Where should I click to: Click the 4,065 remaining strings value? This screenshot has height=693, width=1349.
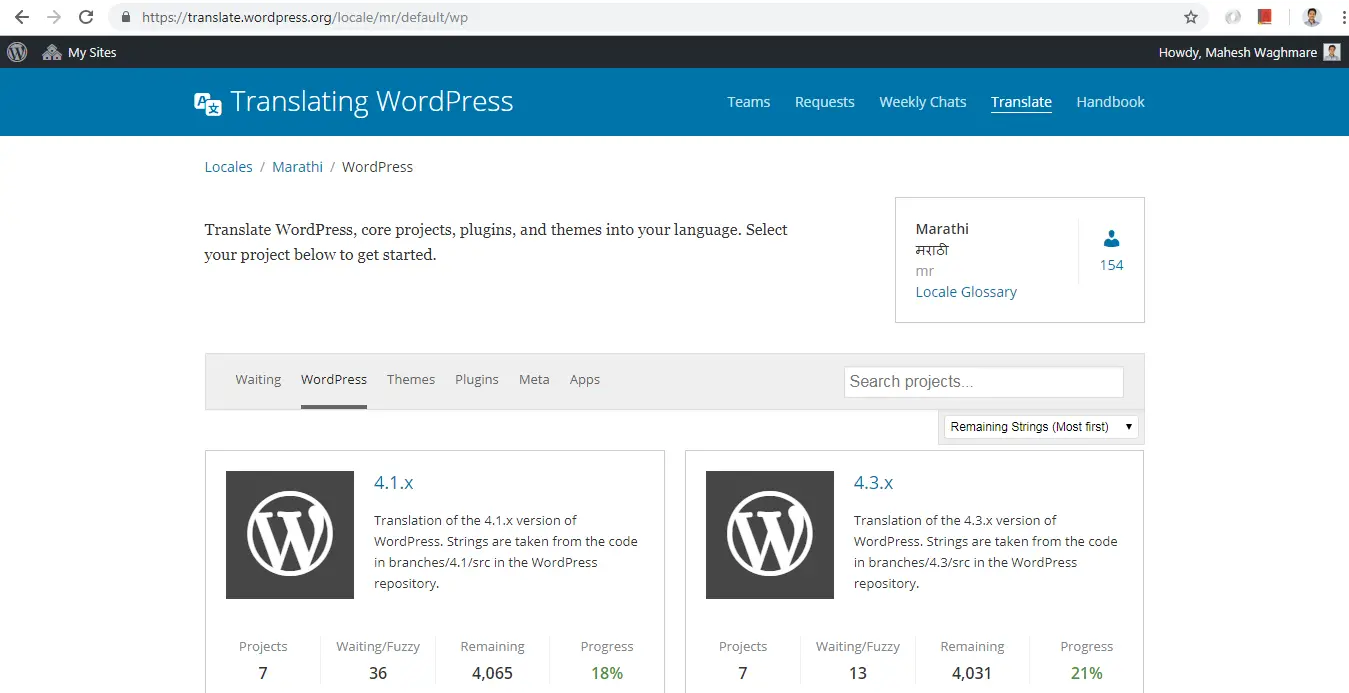point(493,673)
